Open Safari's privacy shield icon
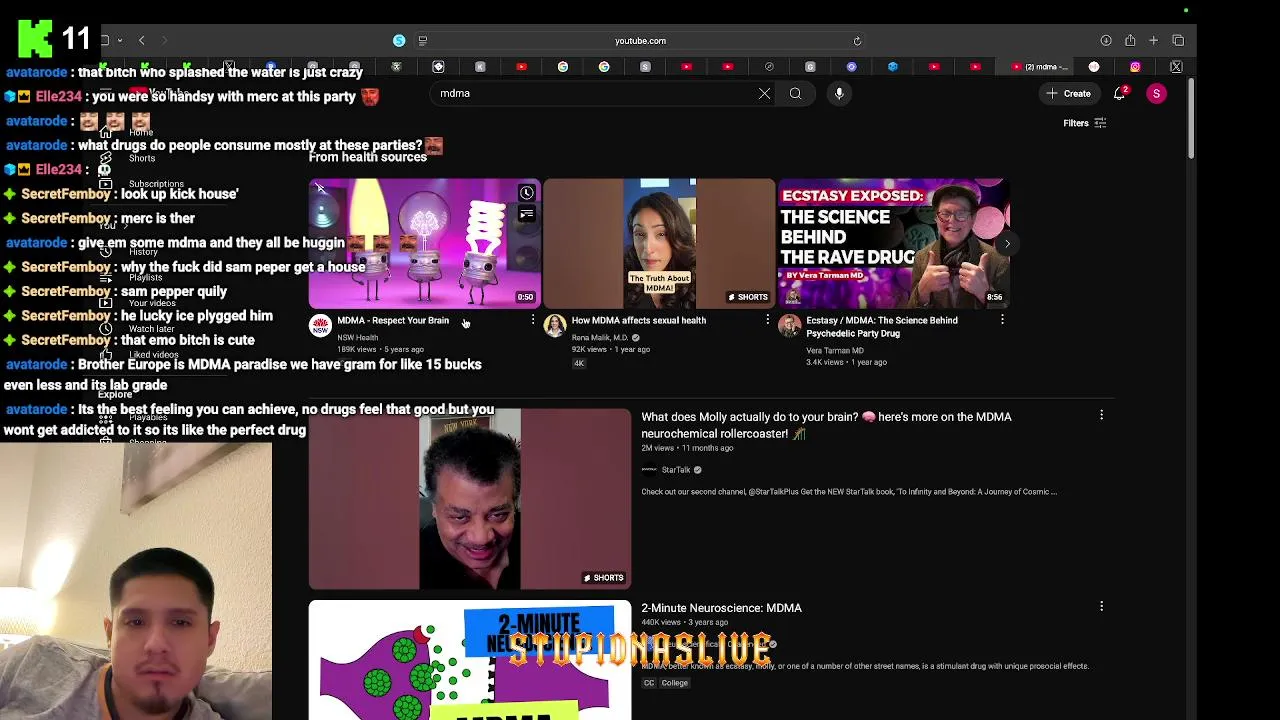The image size is (1280, 720). [x=399, y=41]
